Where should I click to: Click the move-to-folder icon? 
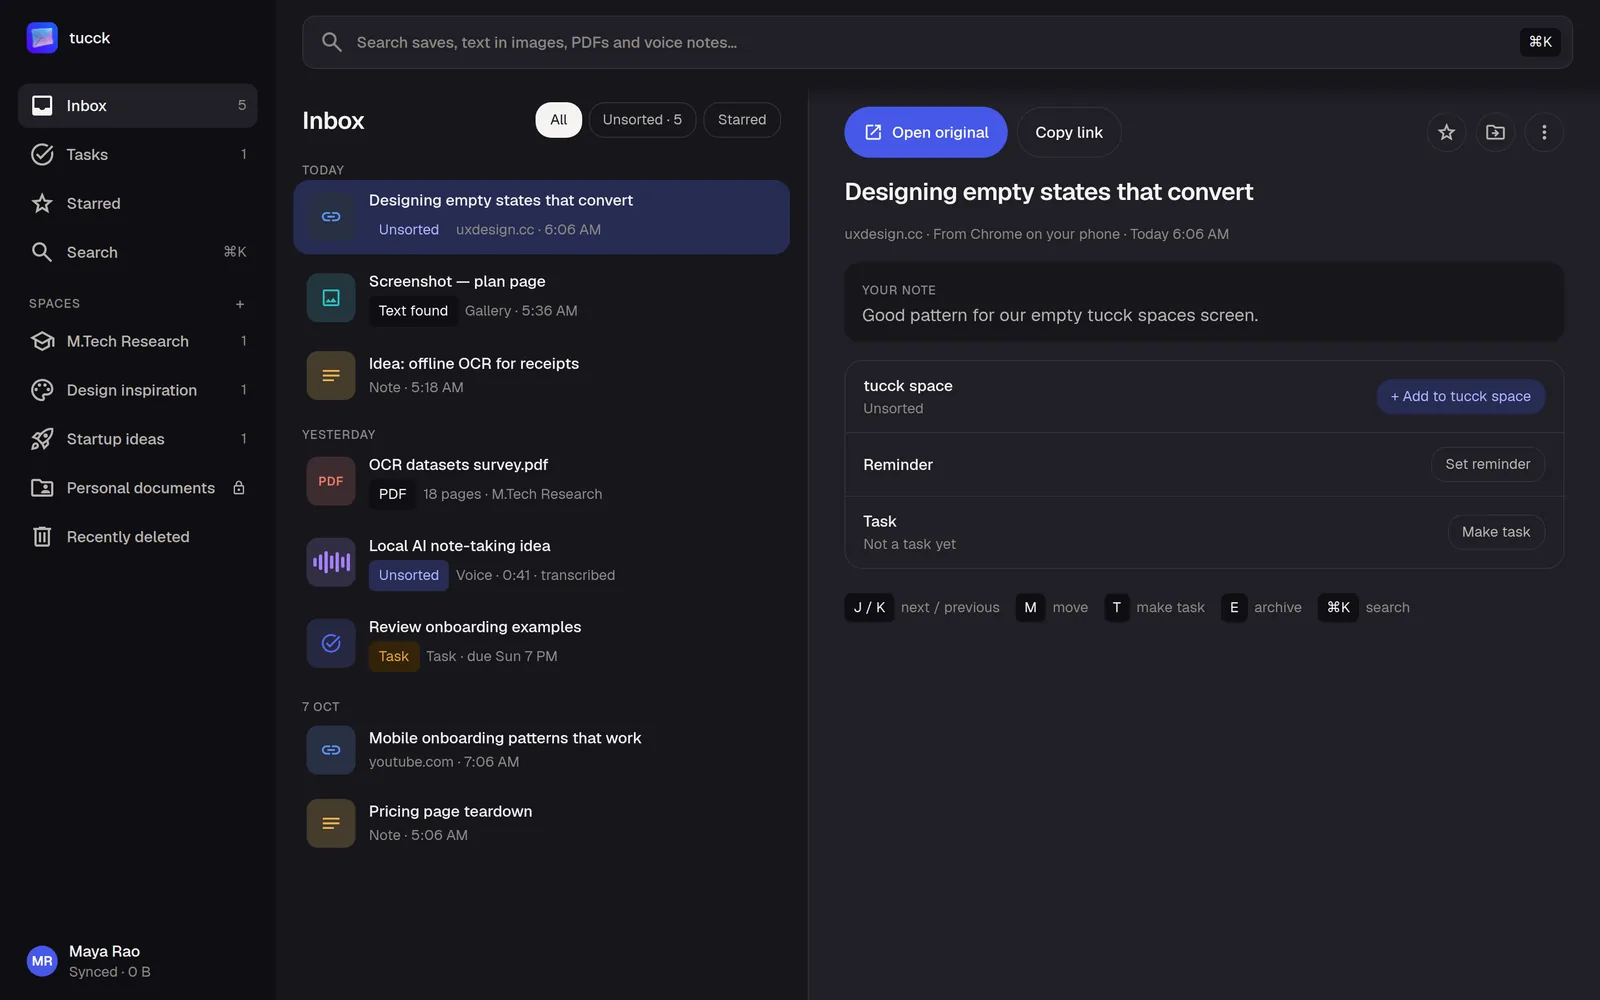coord(1495,132)
